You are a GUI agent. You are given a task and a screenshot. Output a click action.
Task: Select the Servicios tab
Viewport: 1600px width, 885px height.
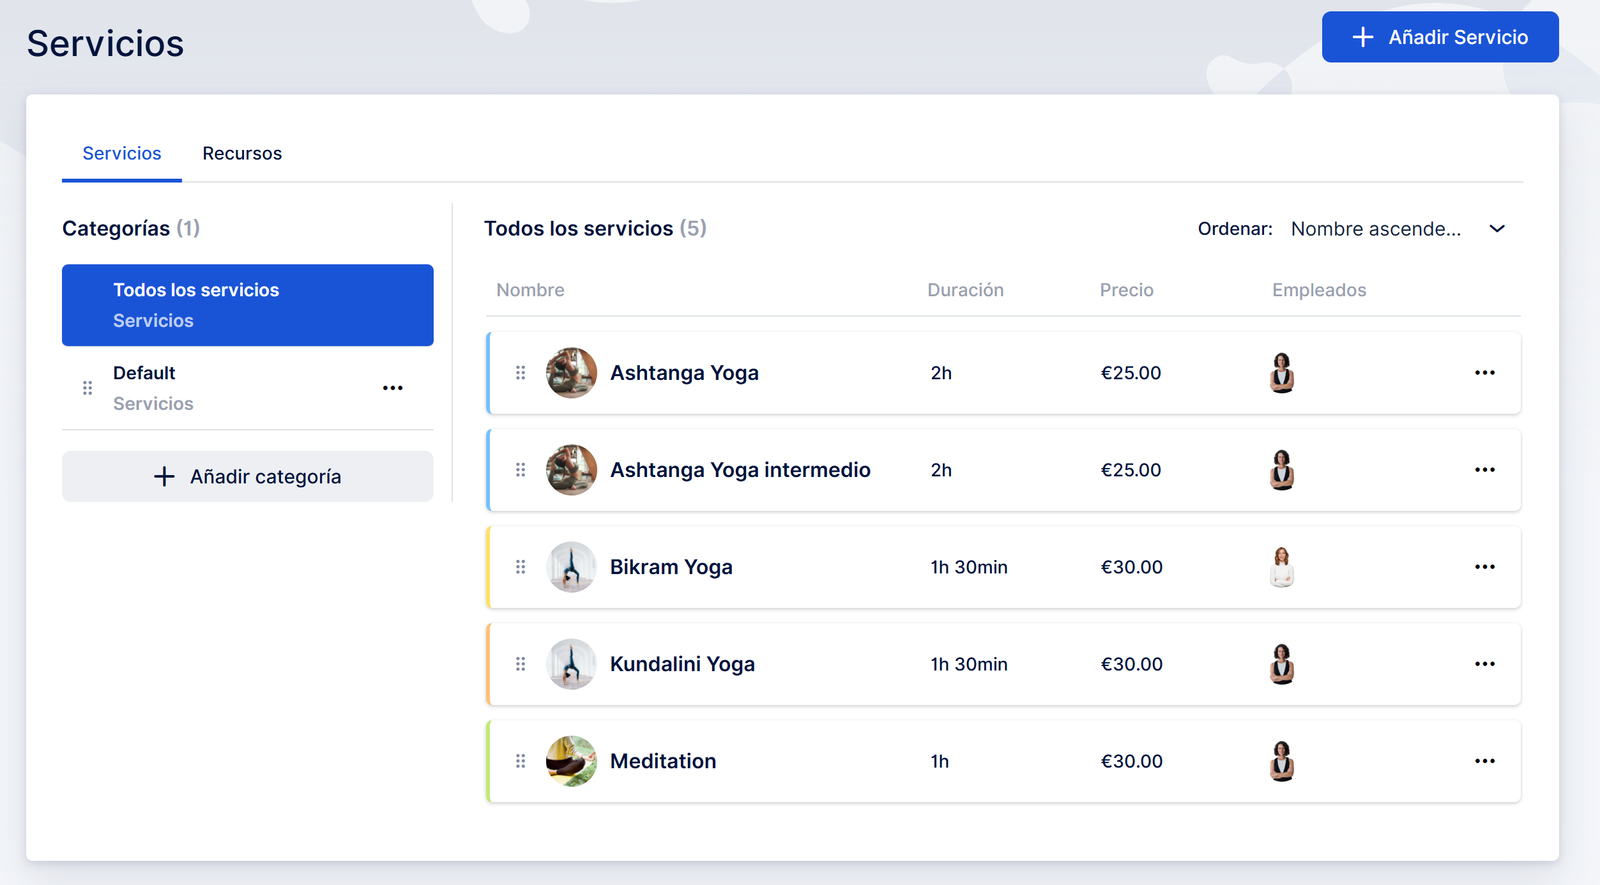(122, 153)
